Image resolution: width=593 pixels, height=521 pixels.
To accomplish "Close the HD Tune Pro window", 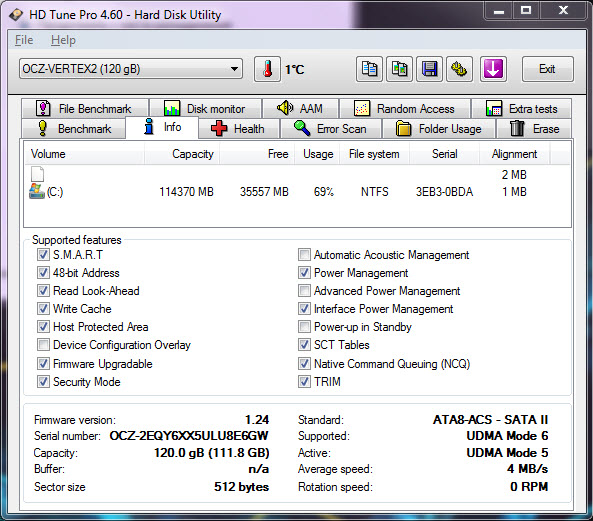I will 564,10.
